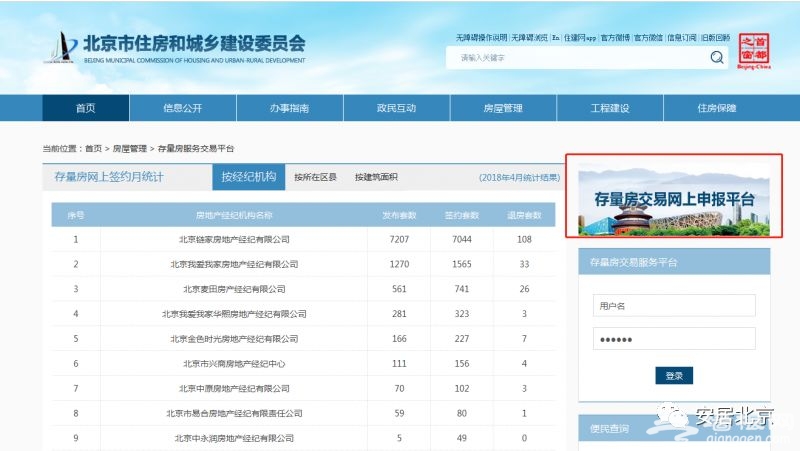
Task: Click 北京我爱我家房地产经纪有限公司 row name
Action: pos(234,264)
